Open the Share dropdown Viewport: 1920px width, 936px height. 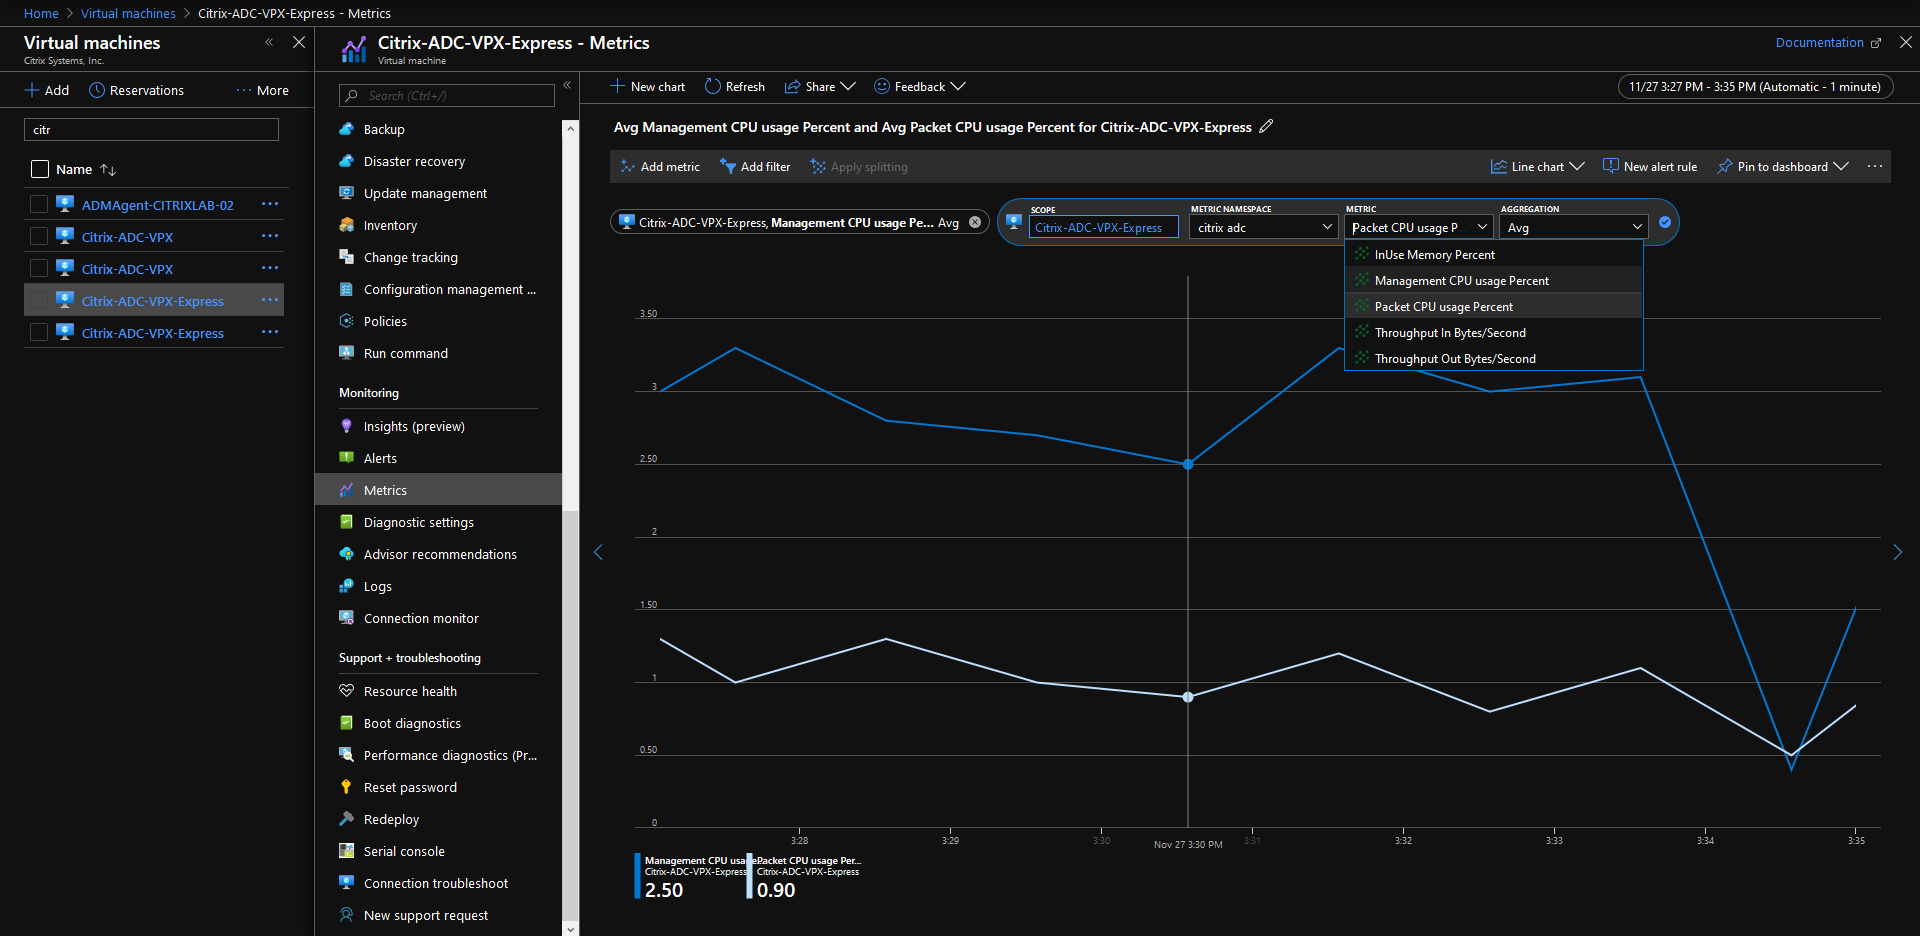pyautogui.click(x=820, y=86)
